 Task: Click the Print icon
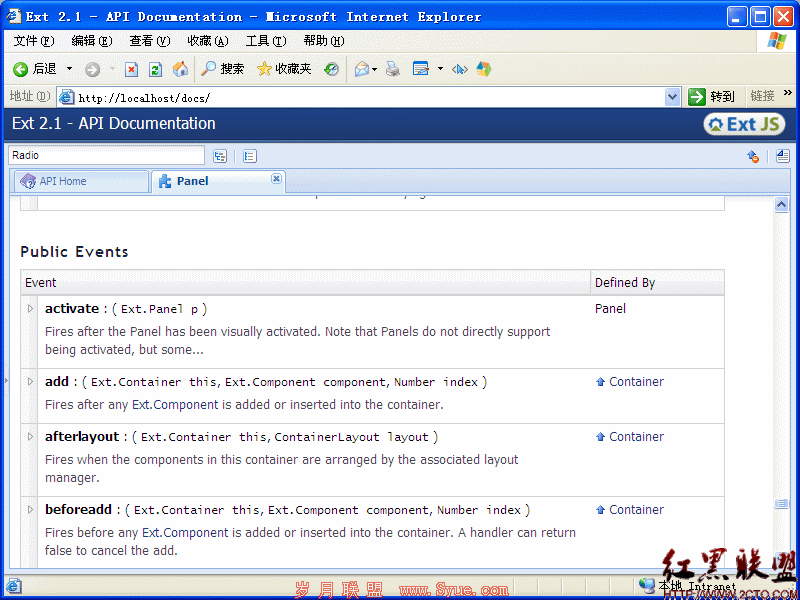pos(393,69)
